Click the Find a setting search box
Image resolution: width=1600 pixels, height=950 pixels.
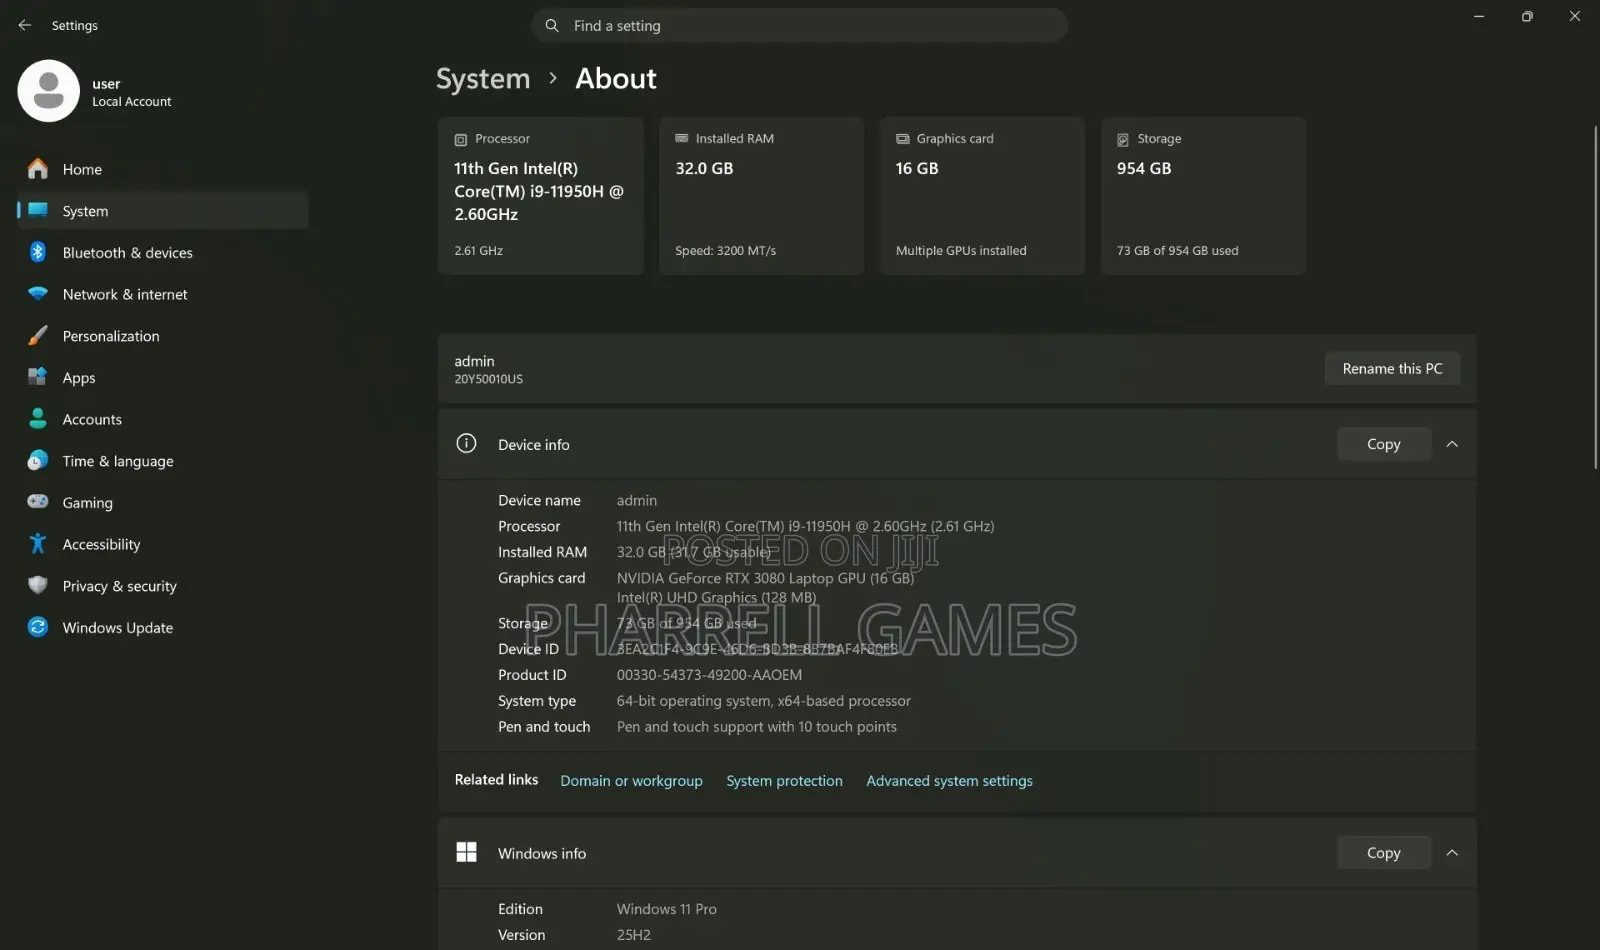799,25
